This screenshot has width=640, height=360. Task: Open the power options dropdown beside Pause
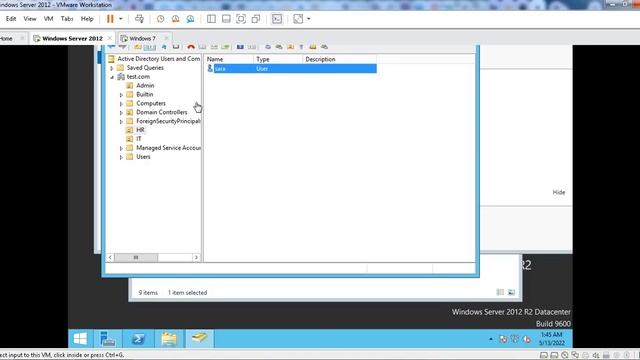point(120,19)
